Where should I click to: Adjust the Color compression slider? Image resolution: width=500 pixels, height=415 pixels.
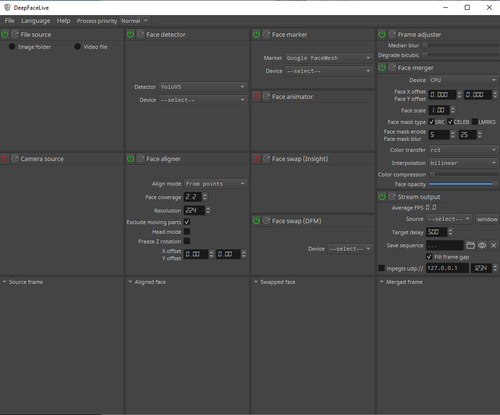(x=464, y=174)
